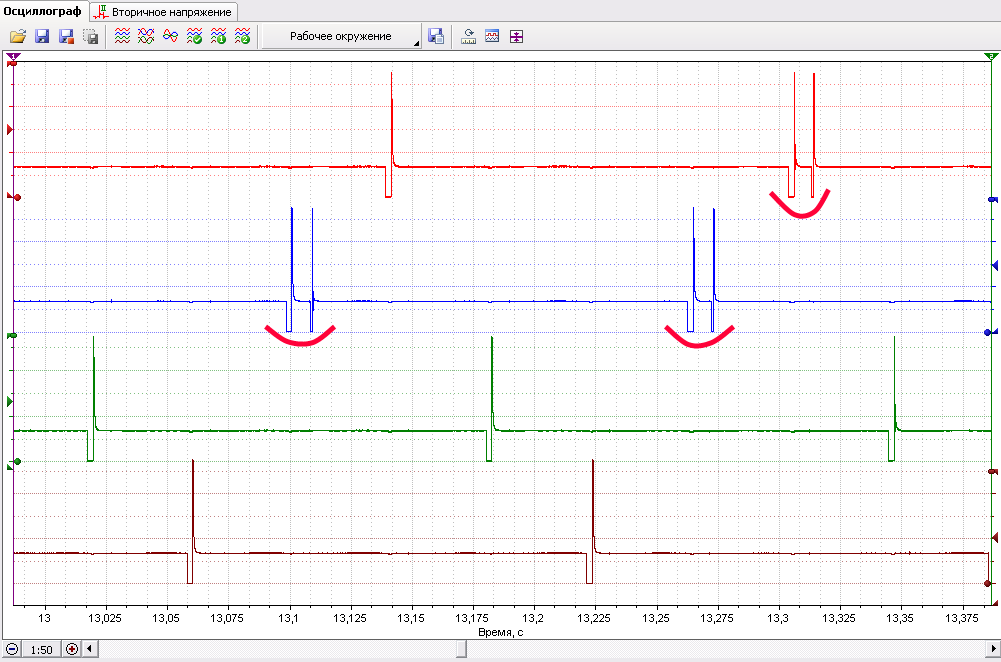Click the 13,1 time axis label
1001x662 pixels.
[x=289, y=618]
